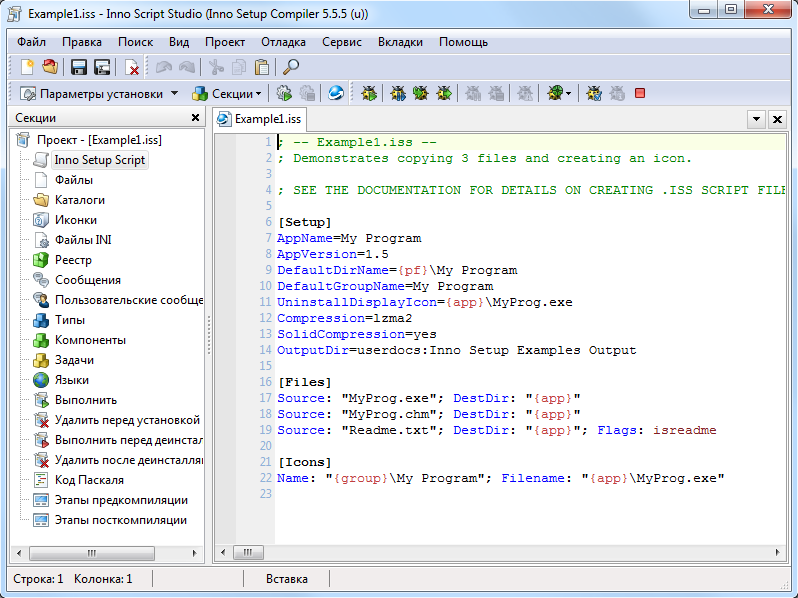This screenshot has width=798, height=598.
Task: Click the Find magnifier icon
Action: click(291, 67)
